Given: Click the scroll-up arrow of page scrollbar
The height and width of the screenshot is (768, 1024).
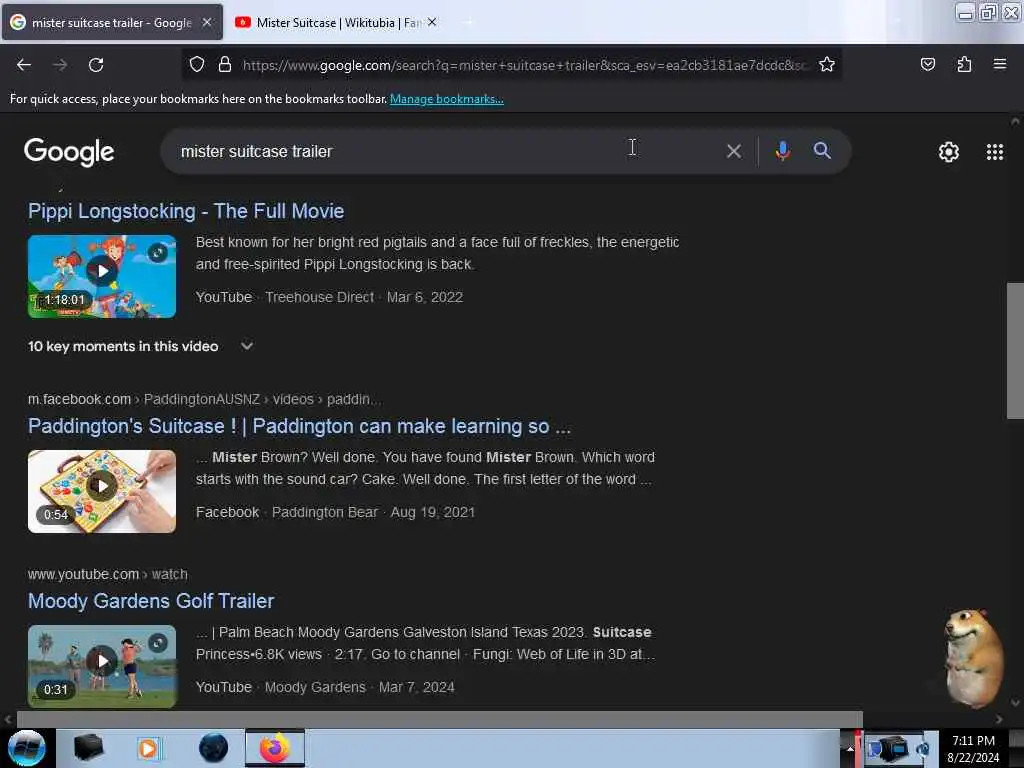Looking at the screenshot, I should [1015, 121].
